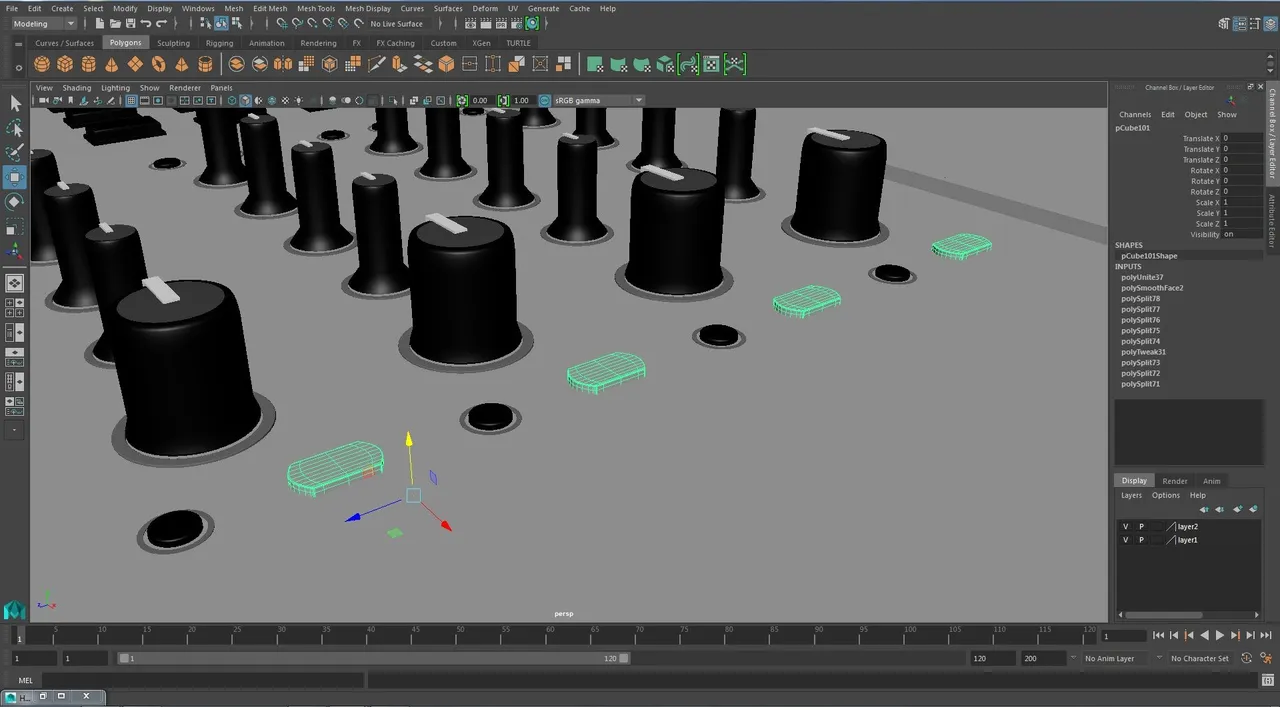Click the create layer from selected icon
1280x707 pixels.
tap(1253, 509)
